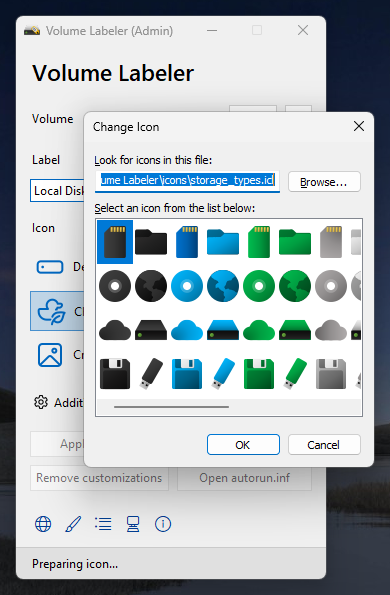Select the black hard drive icon
Screen dimensions: 390x595
(151, 330)
